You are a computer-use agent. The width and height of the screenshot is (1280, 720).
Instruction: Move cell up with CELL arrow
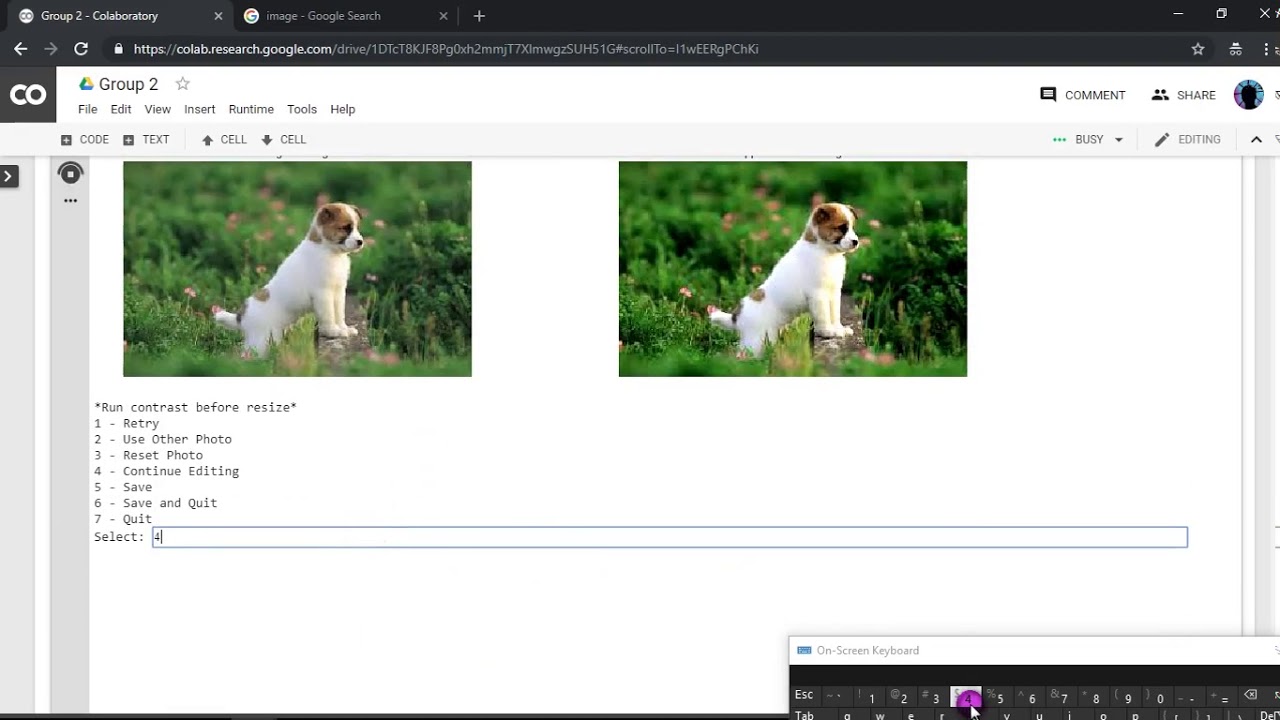(224, 140)
